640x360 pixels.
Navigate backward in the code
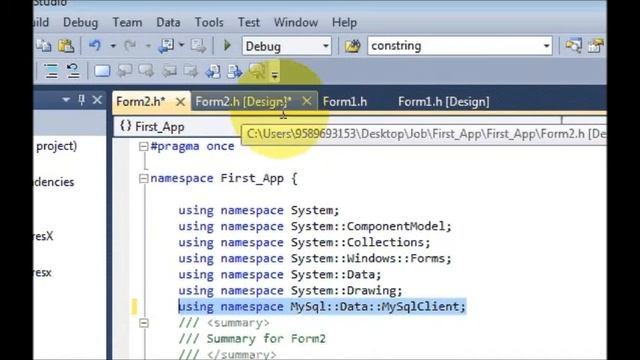pos(167,46)
